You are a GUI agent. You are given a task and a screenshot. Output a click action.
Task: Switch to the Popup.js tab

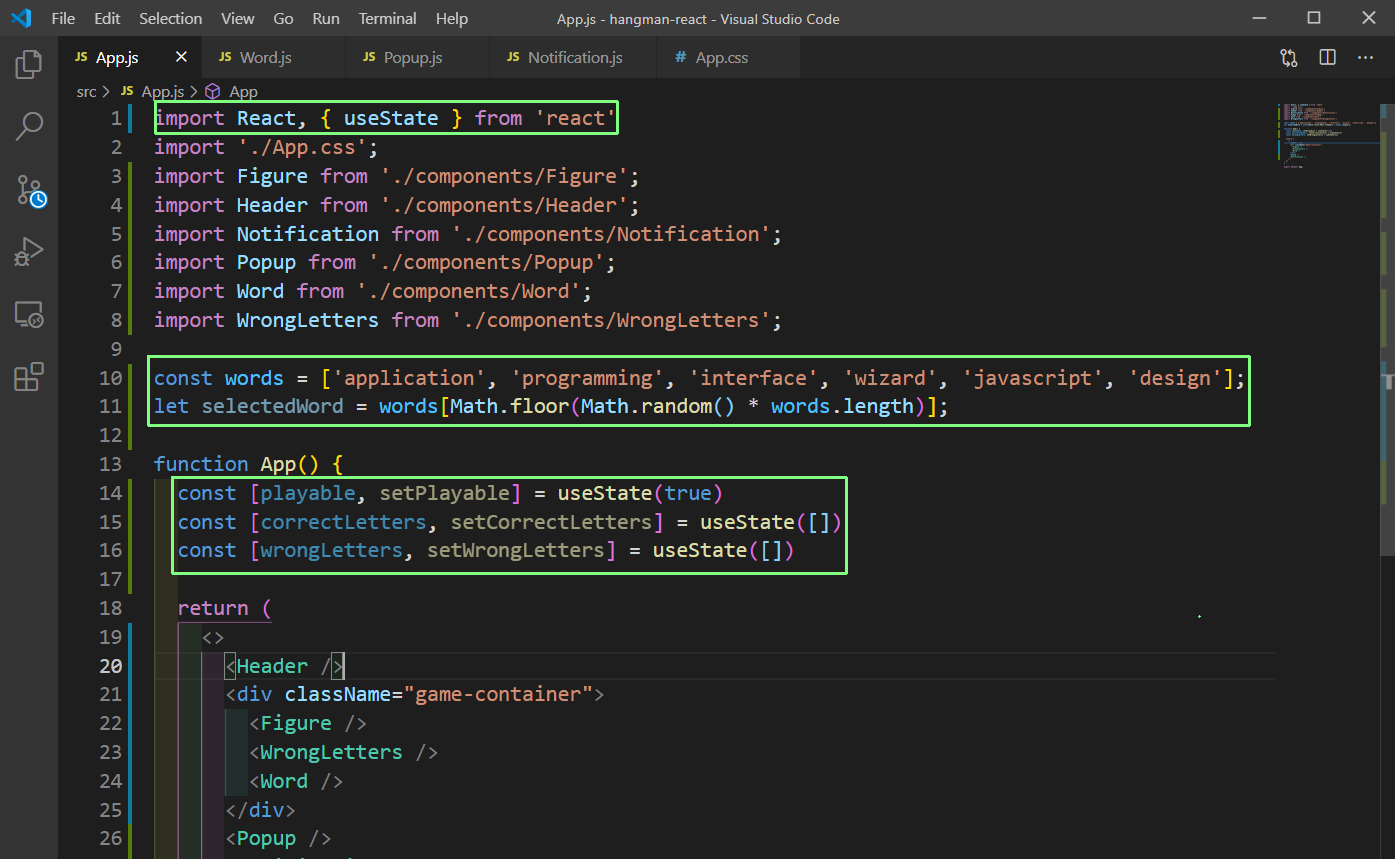point(418,58)
